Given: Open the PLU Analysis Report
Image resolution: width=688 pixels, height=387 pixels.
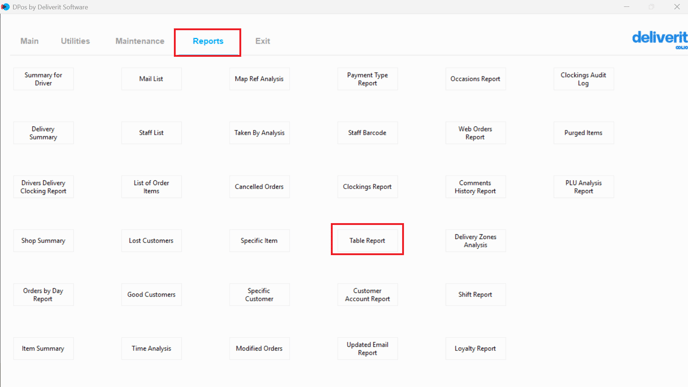Looking at the screenshot, I should (x=584, y=186).
